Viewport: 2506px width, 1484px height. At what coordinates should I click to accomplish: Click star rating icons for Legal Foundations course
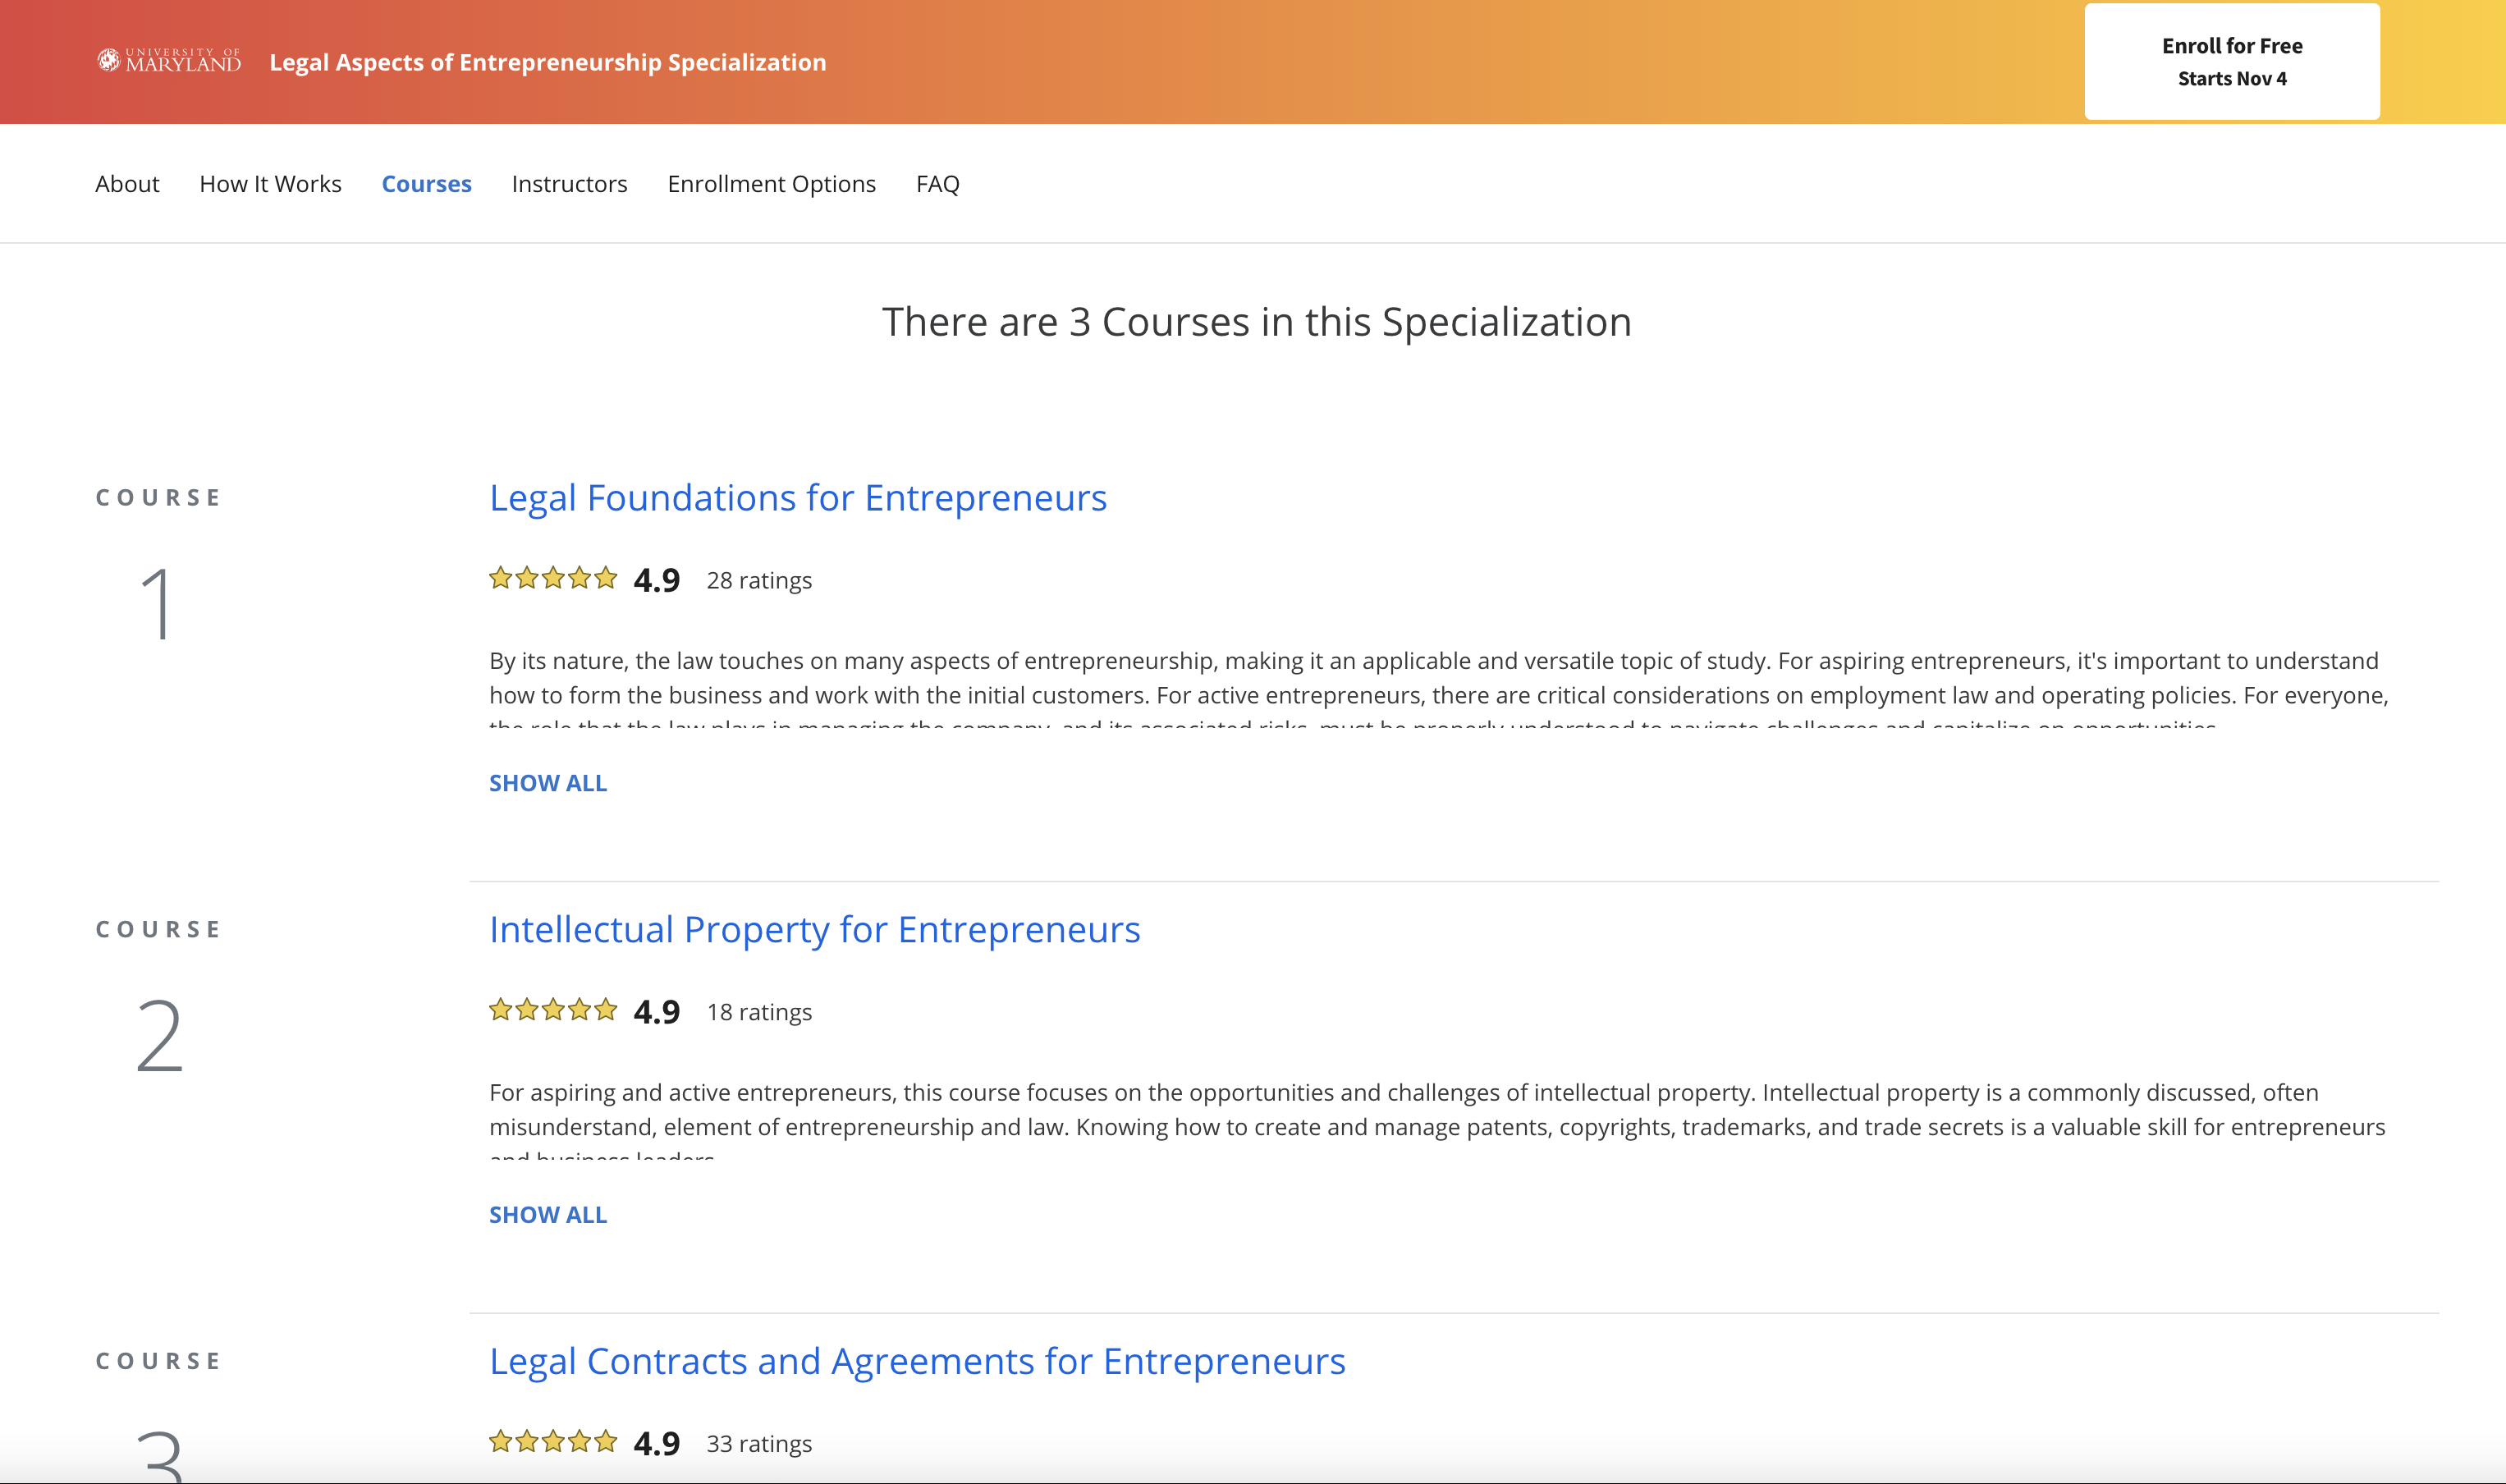[x=552, y=578]
